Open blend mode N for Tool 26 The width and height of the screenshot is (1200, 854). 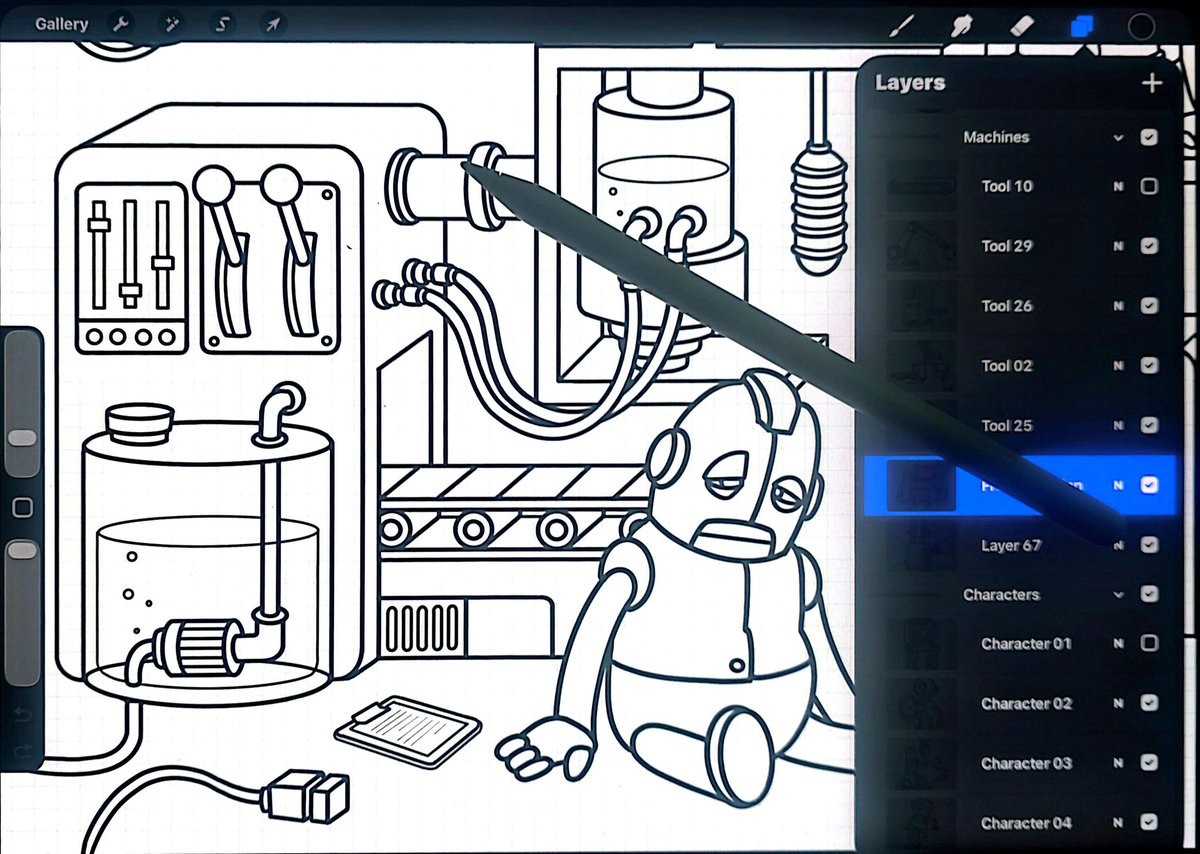1118,306
